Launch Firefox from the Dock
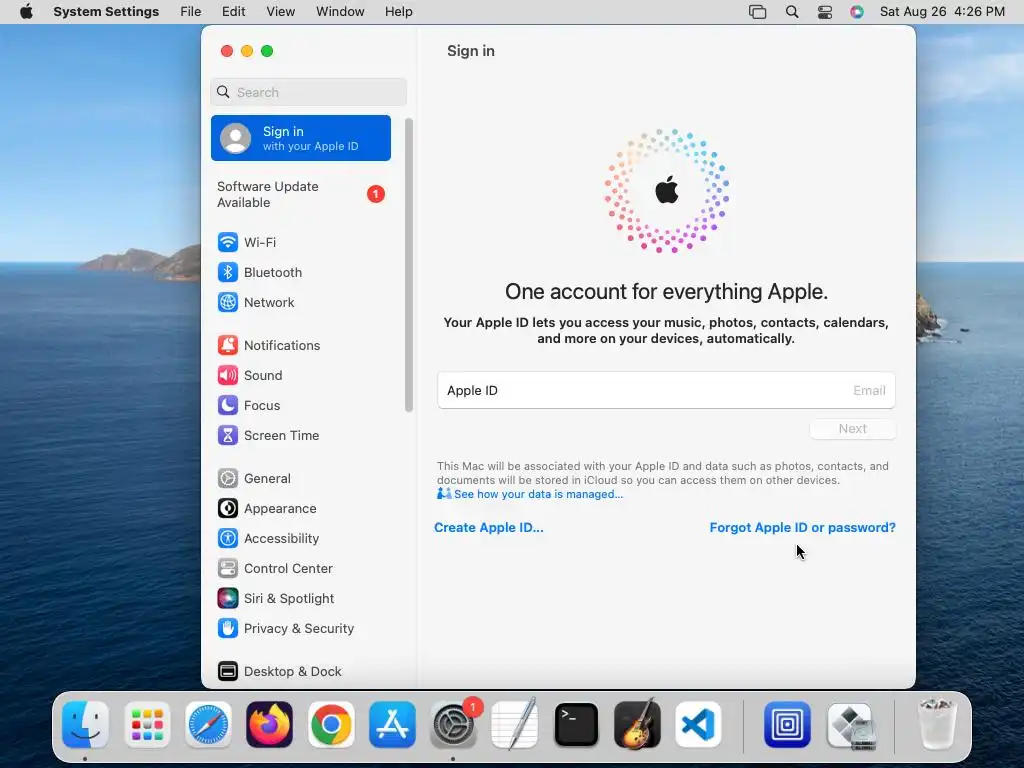This screenshot has width=1024, height=768. [x=269, y=725]
